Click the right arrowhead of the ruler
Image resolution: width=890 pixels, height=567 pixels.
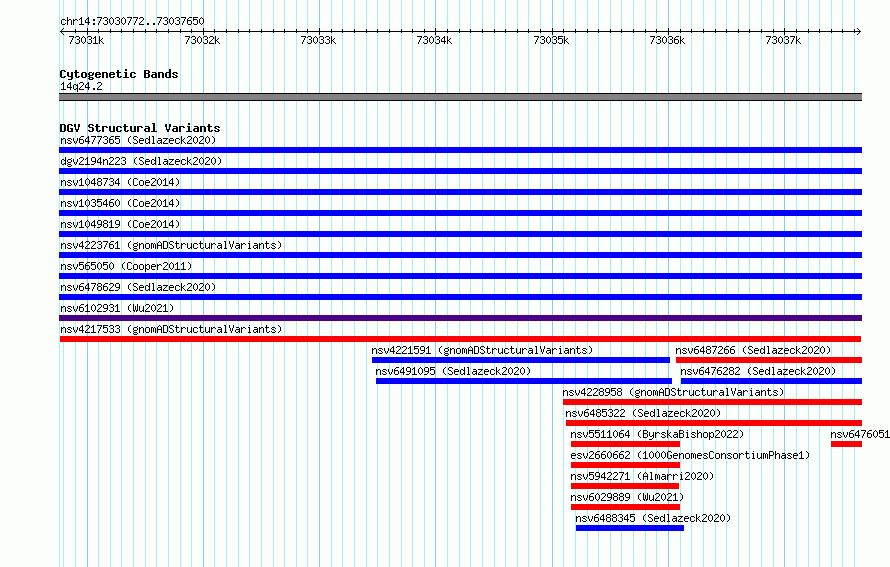(x=859, y=32)
